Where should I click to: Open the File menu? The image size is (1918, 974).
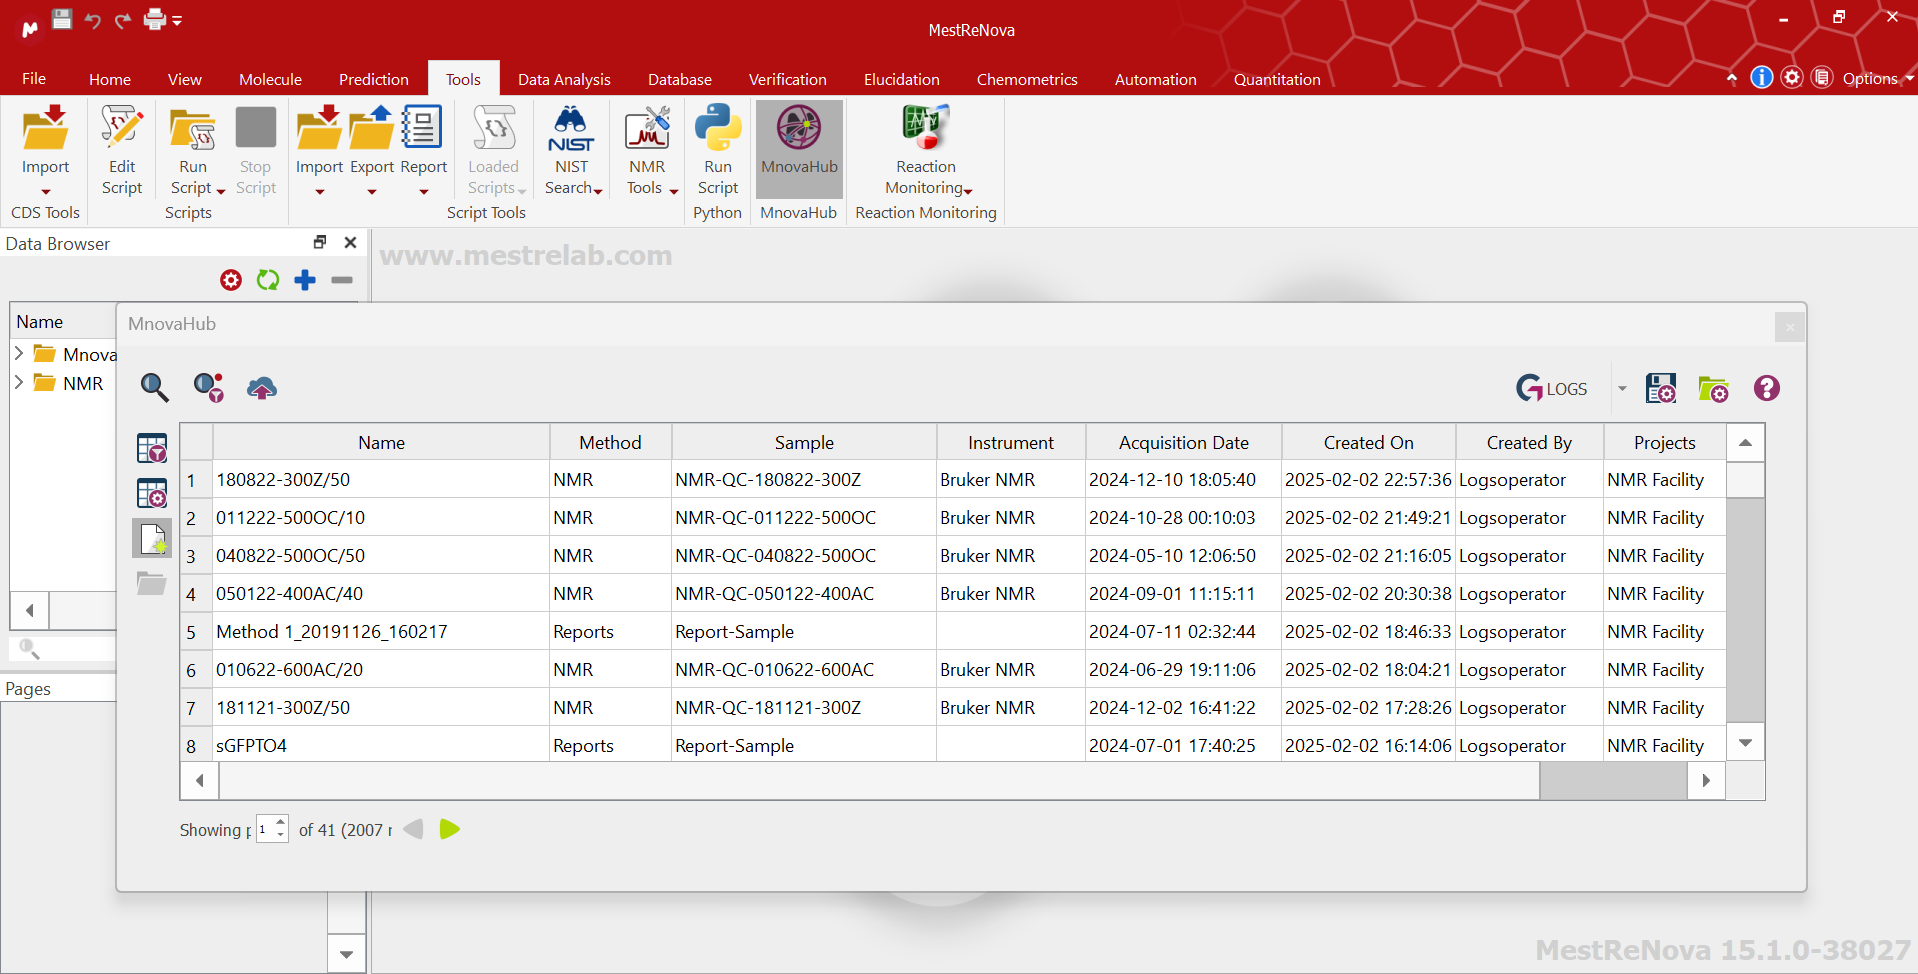[34, 78]
